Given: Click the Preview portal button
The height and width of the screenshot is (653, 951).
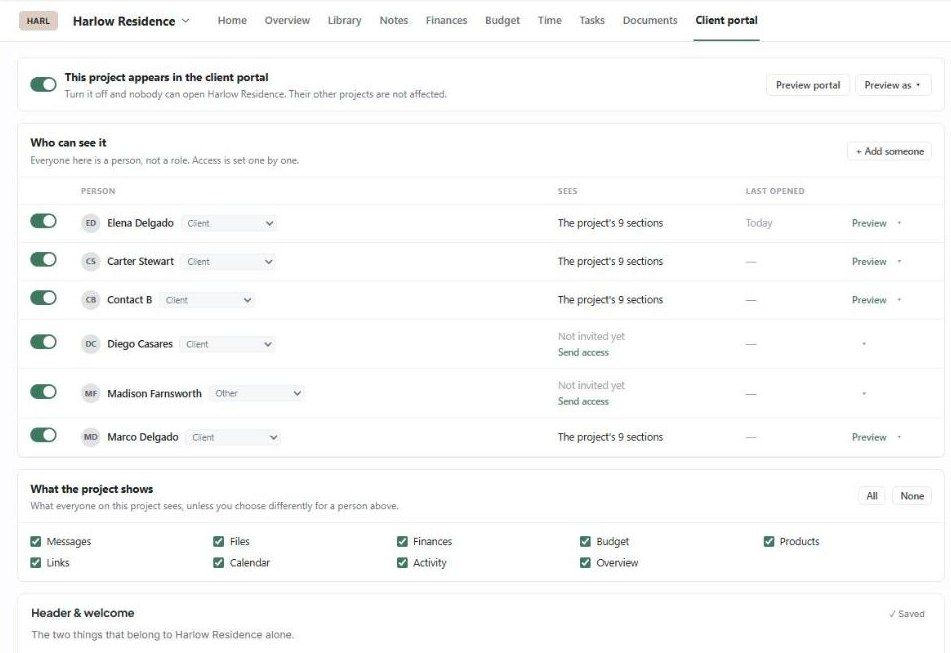Looking at the screenshot, I should click(x=808, y=85).
